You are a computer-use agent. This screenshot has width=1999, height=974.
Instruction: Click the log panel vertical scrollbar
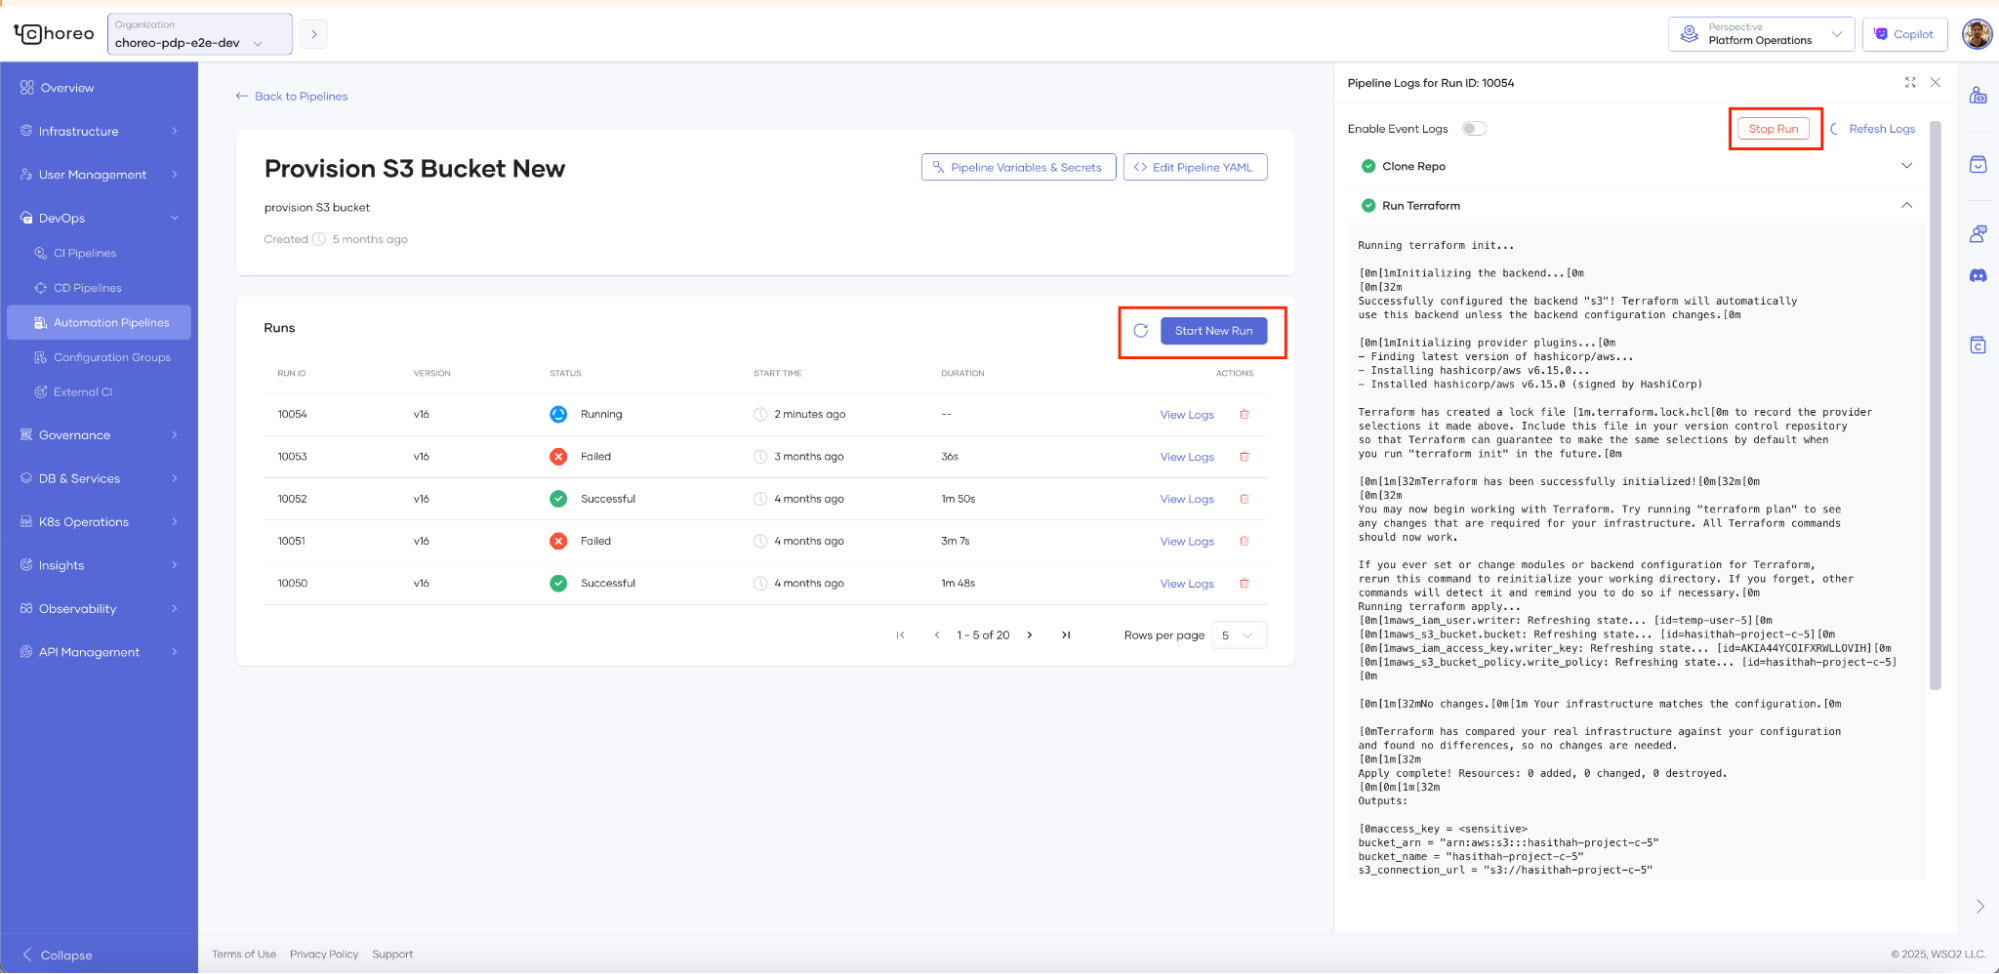[1934, 400]
